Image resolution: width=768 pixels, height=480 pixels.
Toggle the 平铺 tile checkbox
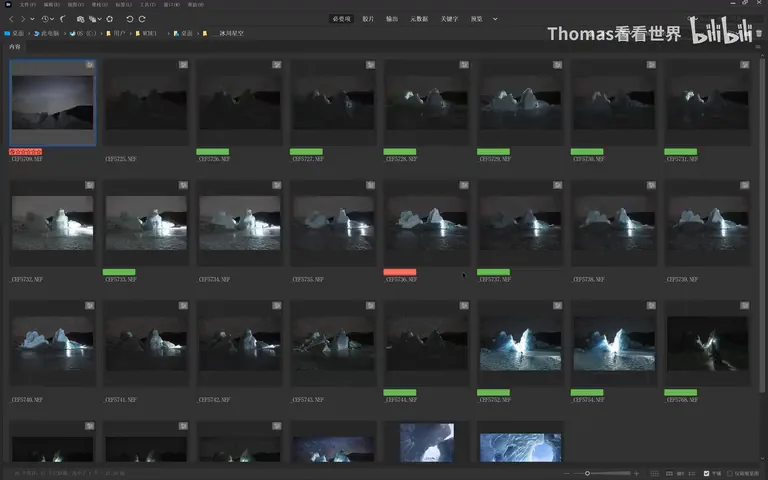(x=706, y=473)
